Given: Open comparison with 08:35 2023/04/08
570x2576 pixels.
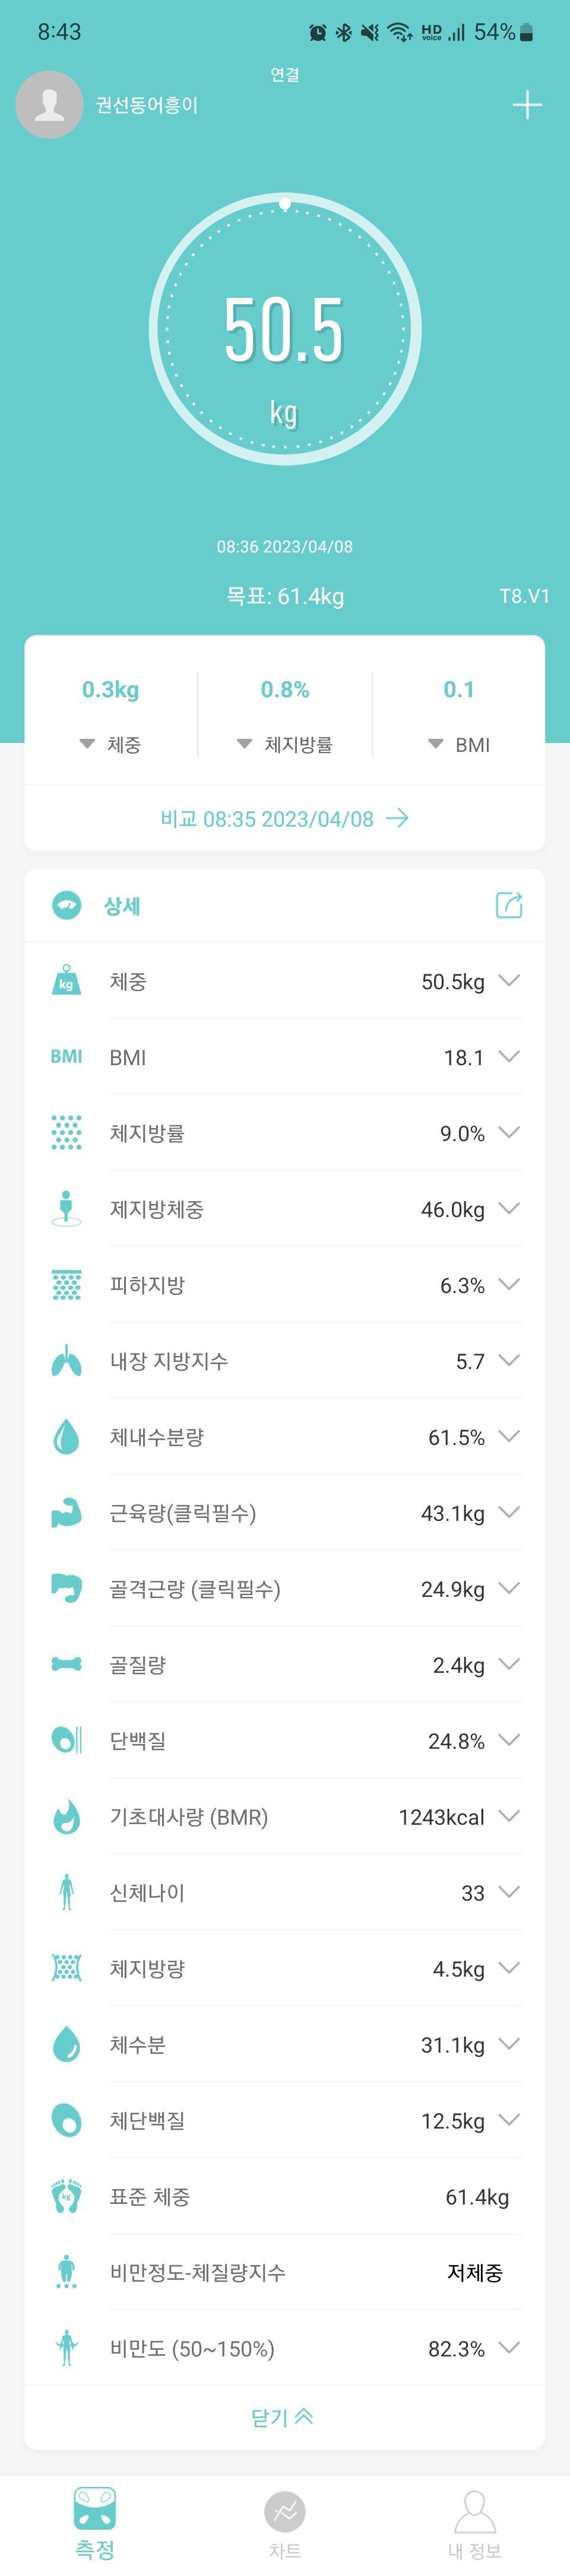Looking at the screenshot, I should click(x=285, y=819).
